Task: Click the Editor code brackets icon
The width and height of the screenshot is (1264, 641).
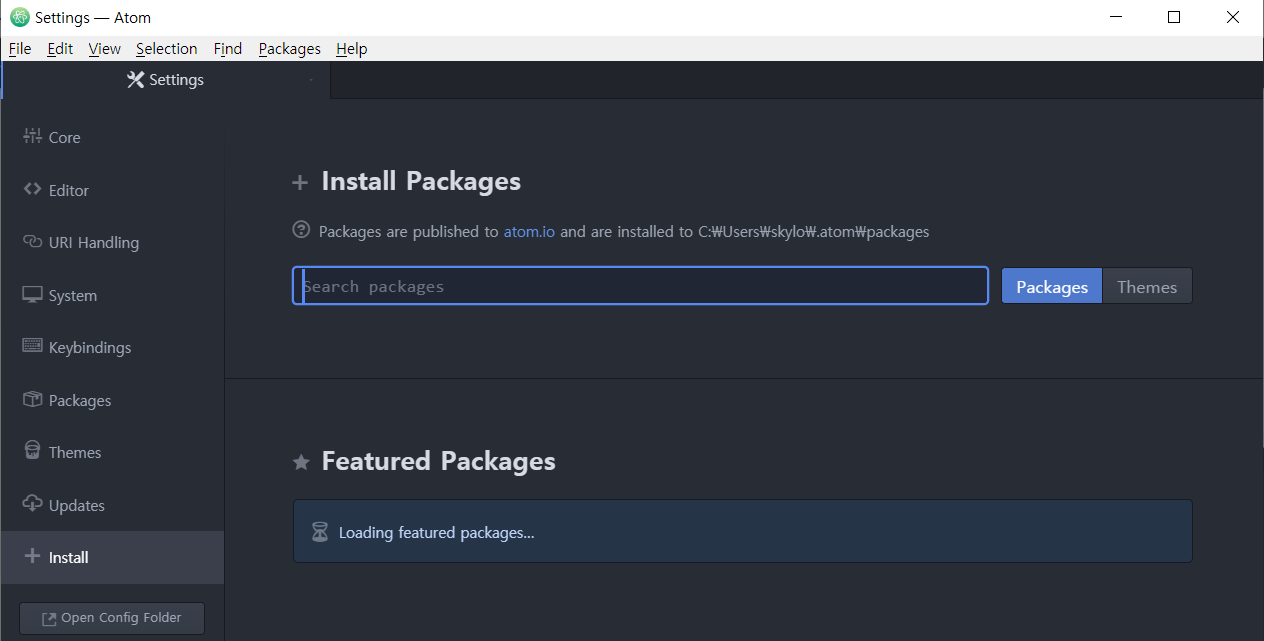Action: point(32,189)
